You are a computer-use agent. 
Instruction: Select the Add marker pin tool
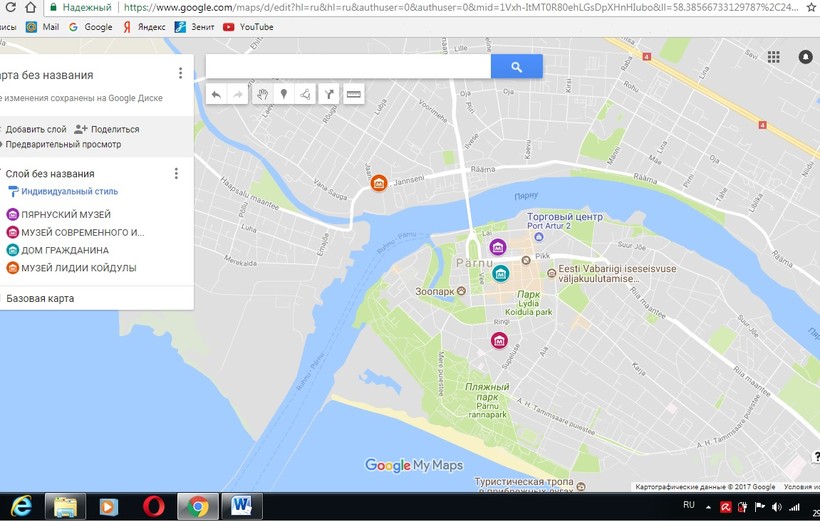coord(284,95)
